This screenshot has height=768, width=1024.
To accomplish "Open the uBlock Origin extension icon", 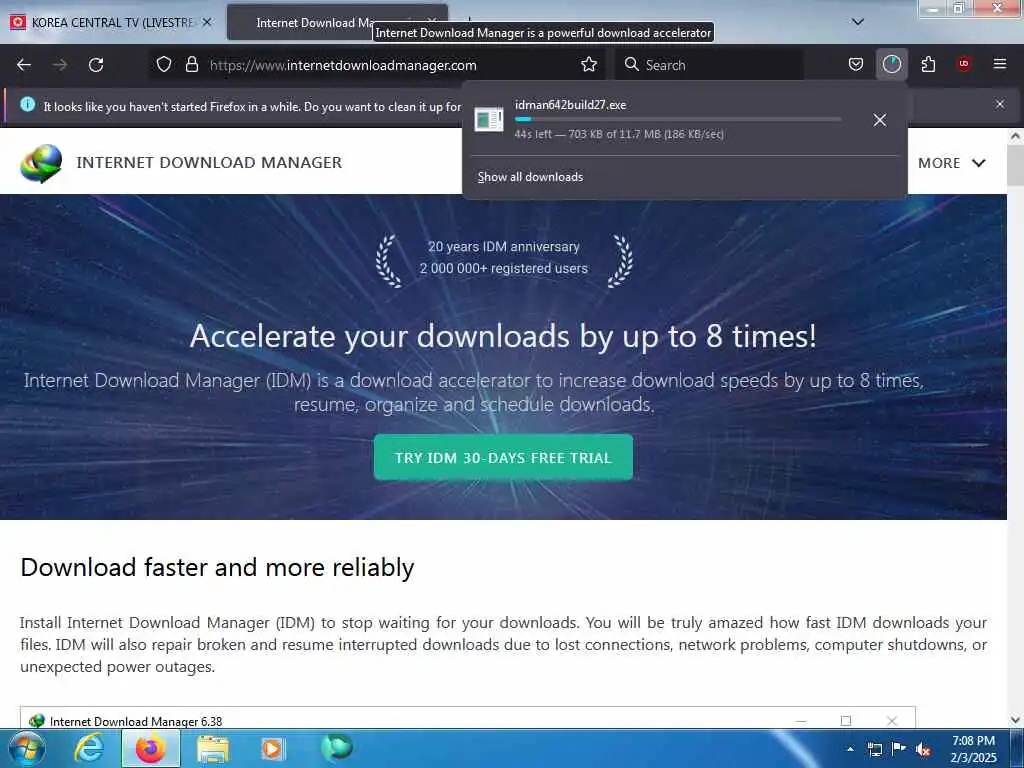I will [x=964, y=64].
